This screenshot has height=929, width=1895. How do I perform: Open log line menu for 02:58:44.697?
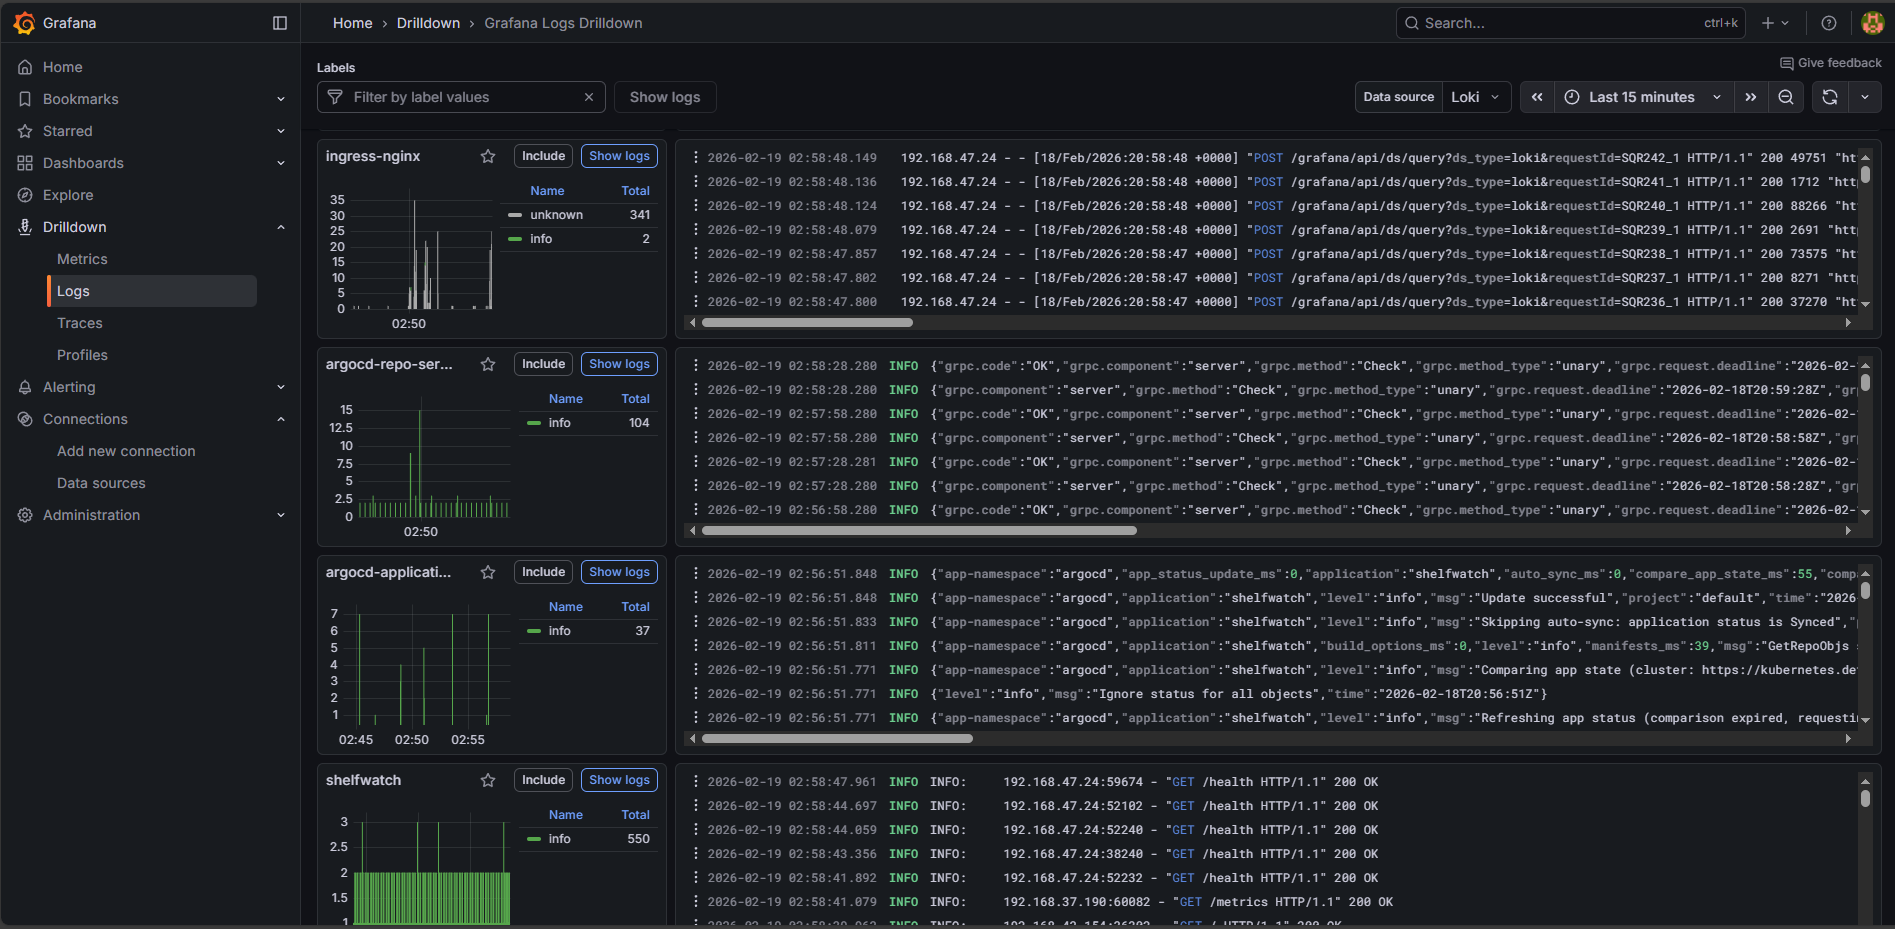tap(696, 805)
